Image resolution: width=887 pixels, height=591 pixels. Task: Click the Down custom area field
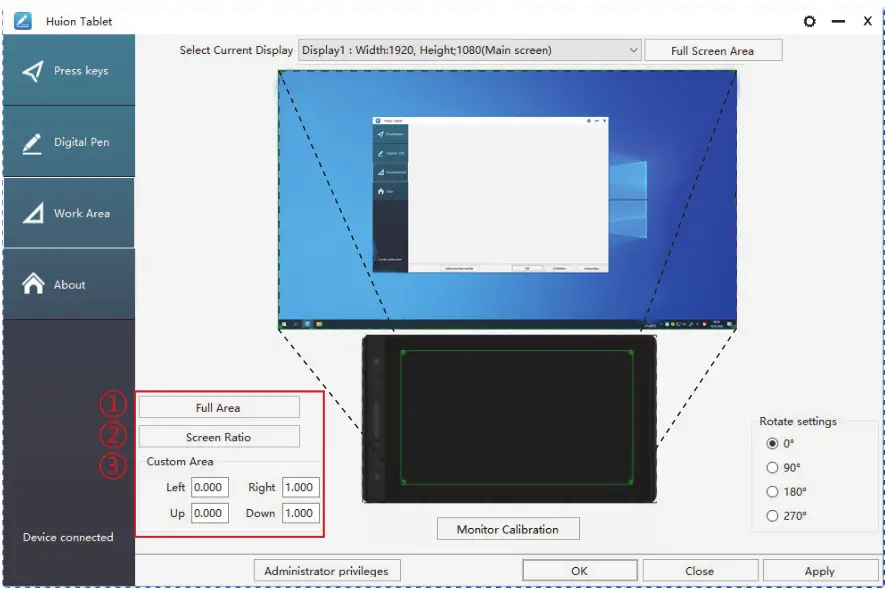302,513
